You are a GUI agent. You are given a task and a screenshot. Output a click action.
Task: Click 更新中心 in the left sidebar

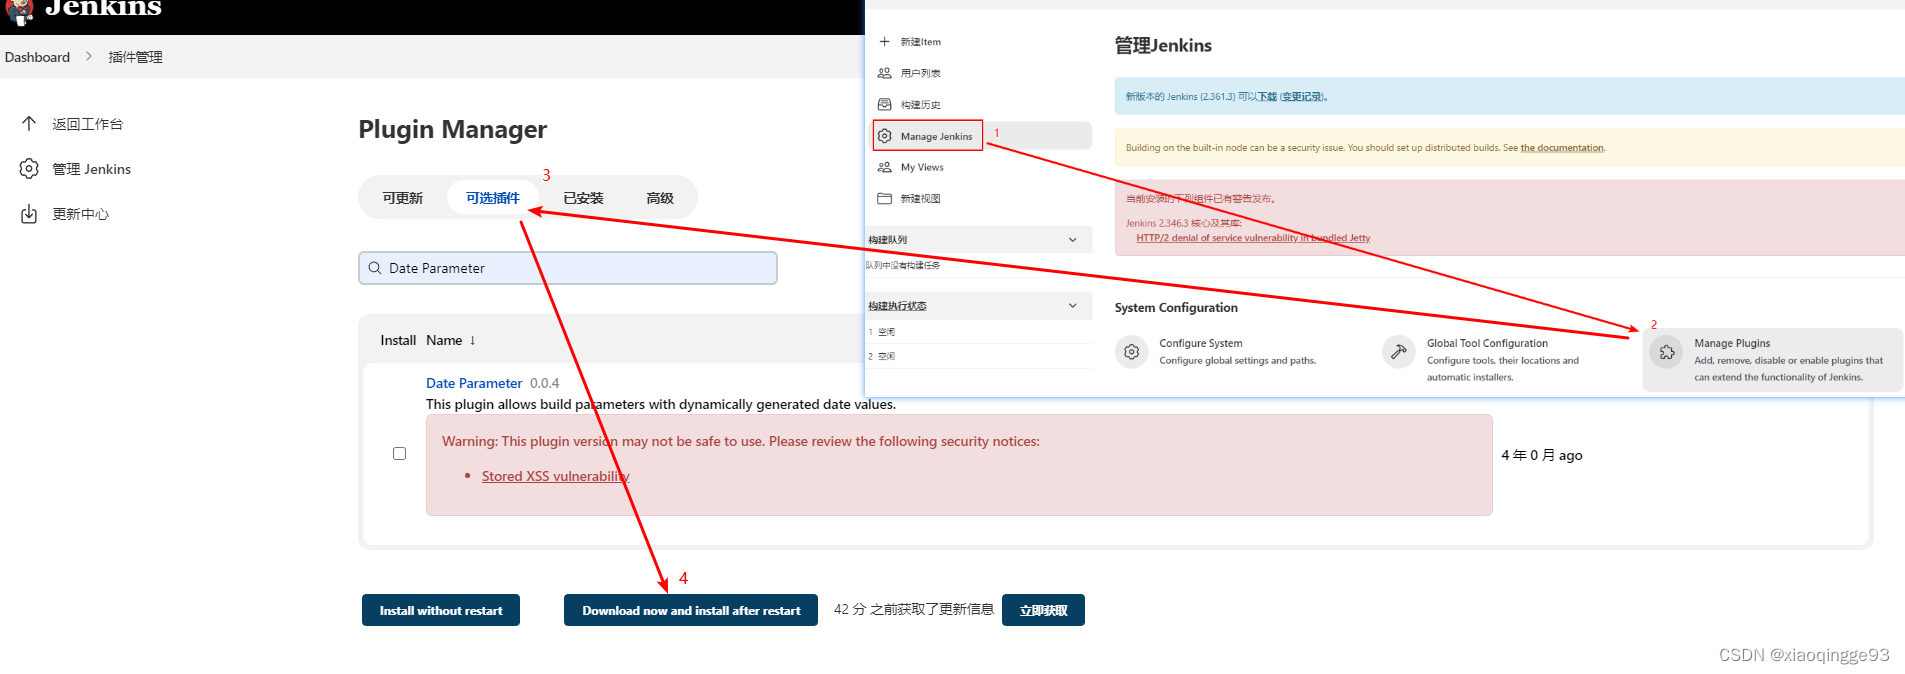81,214
